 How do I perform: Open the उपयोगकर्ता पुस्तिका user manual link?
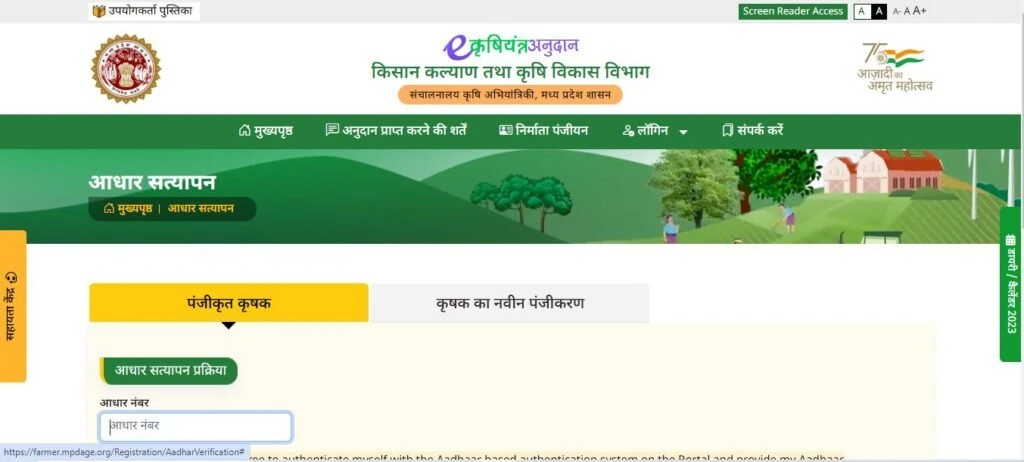coord(144,11)
